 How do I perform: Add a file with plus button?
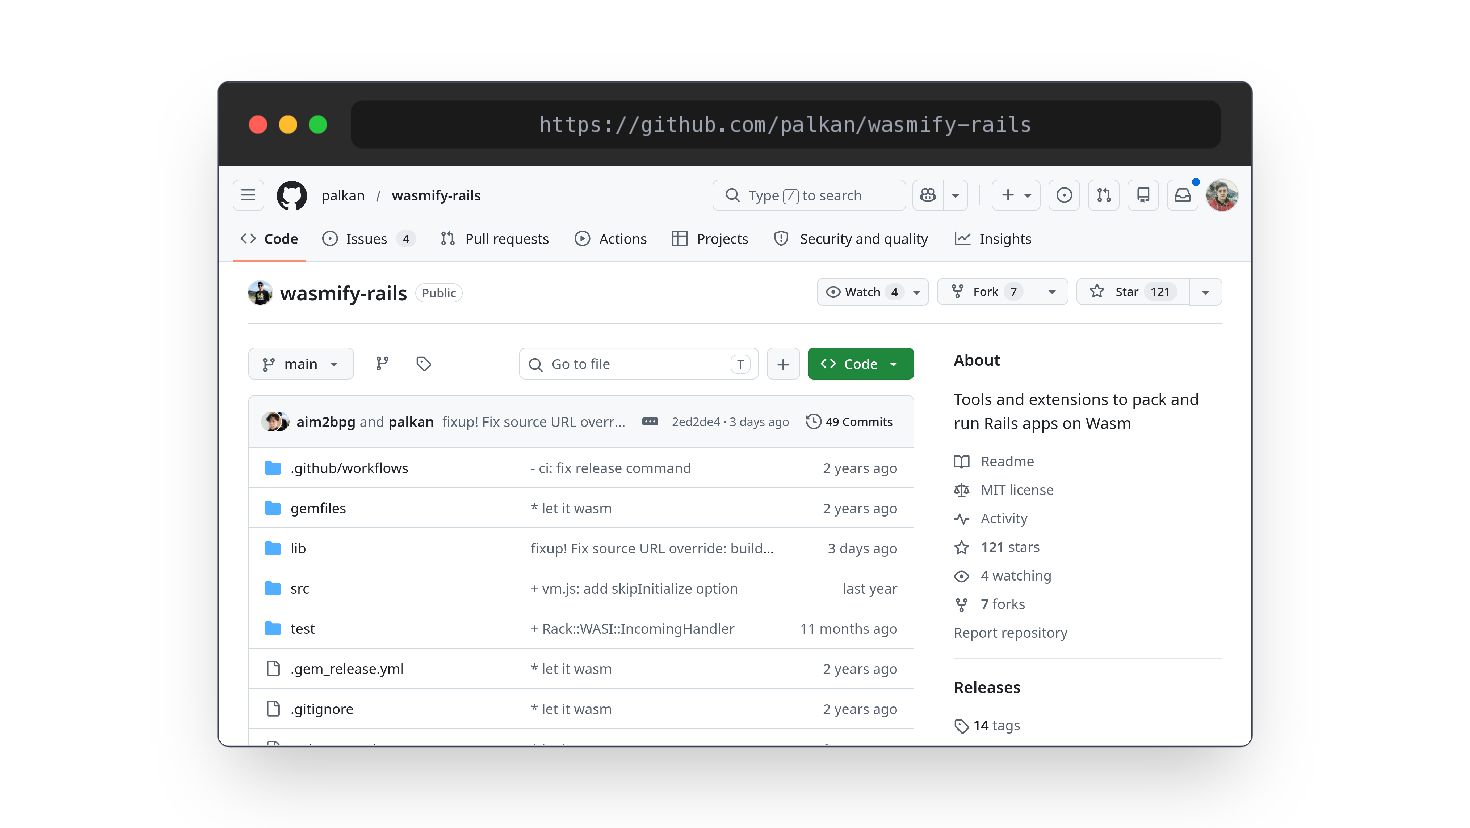click(783, 364)
